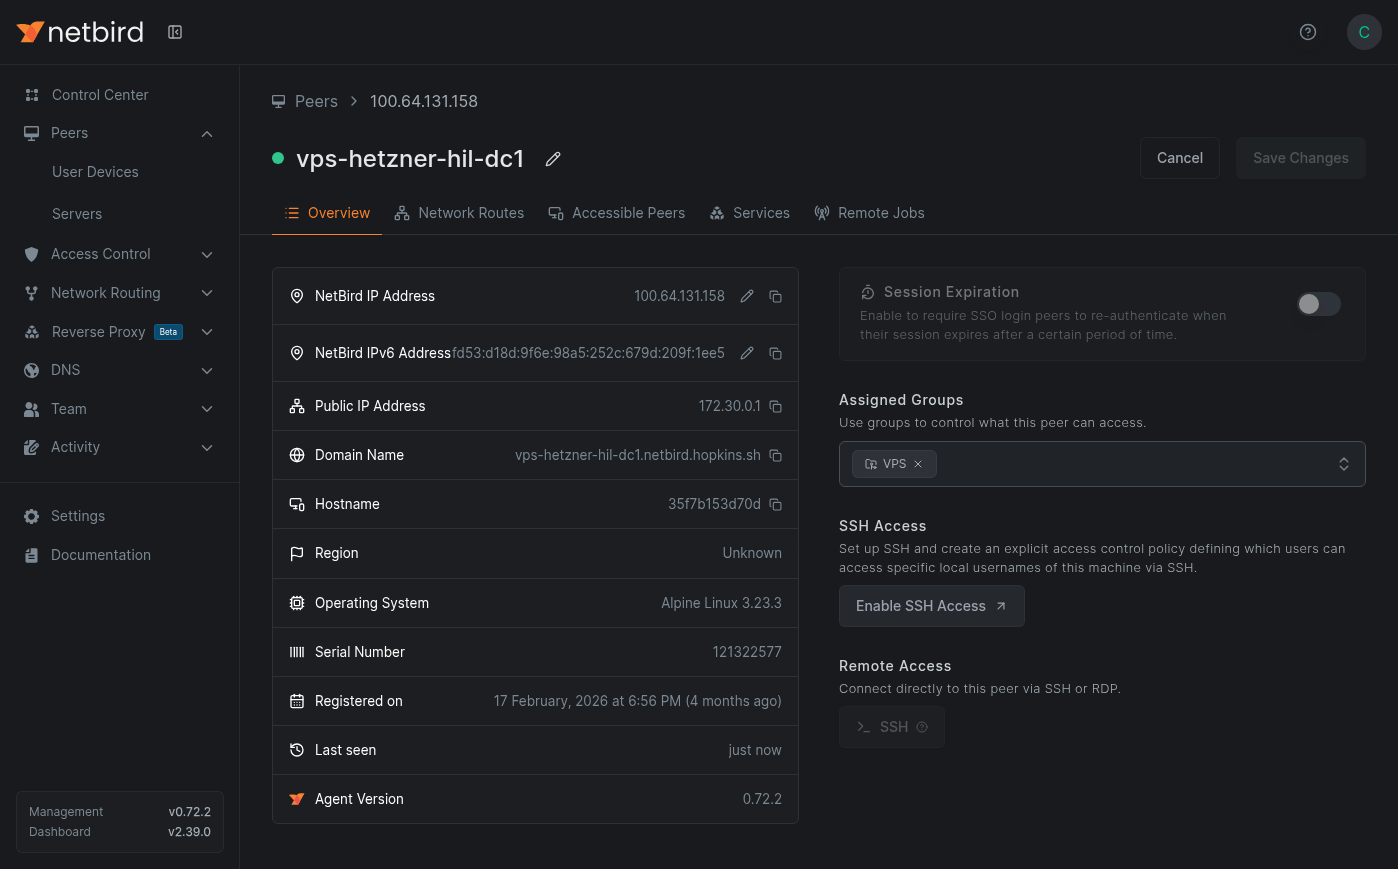Open the user avatar C menu

click(1364, 32)
